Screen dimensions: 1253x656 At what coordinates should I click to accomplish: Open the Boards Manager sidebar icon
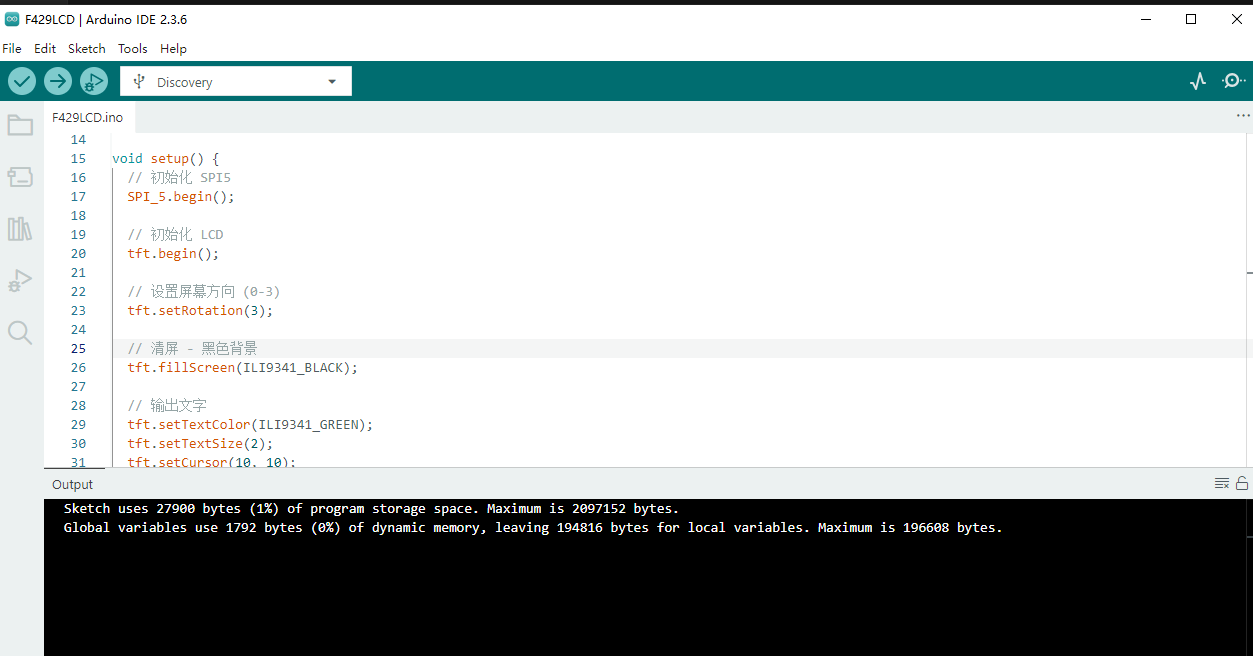point(20,177)
